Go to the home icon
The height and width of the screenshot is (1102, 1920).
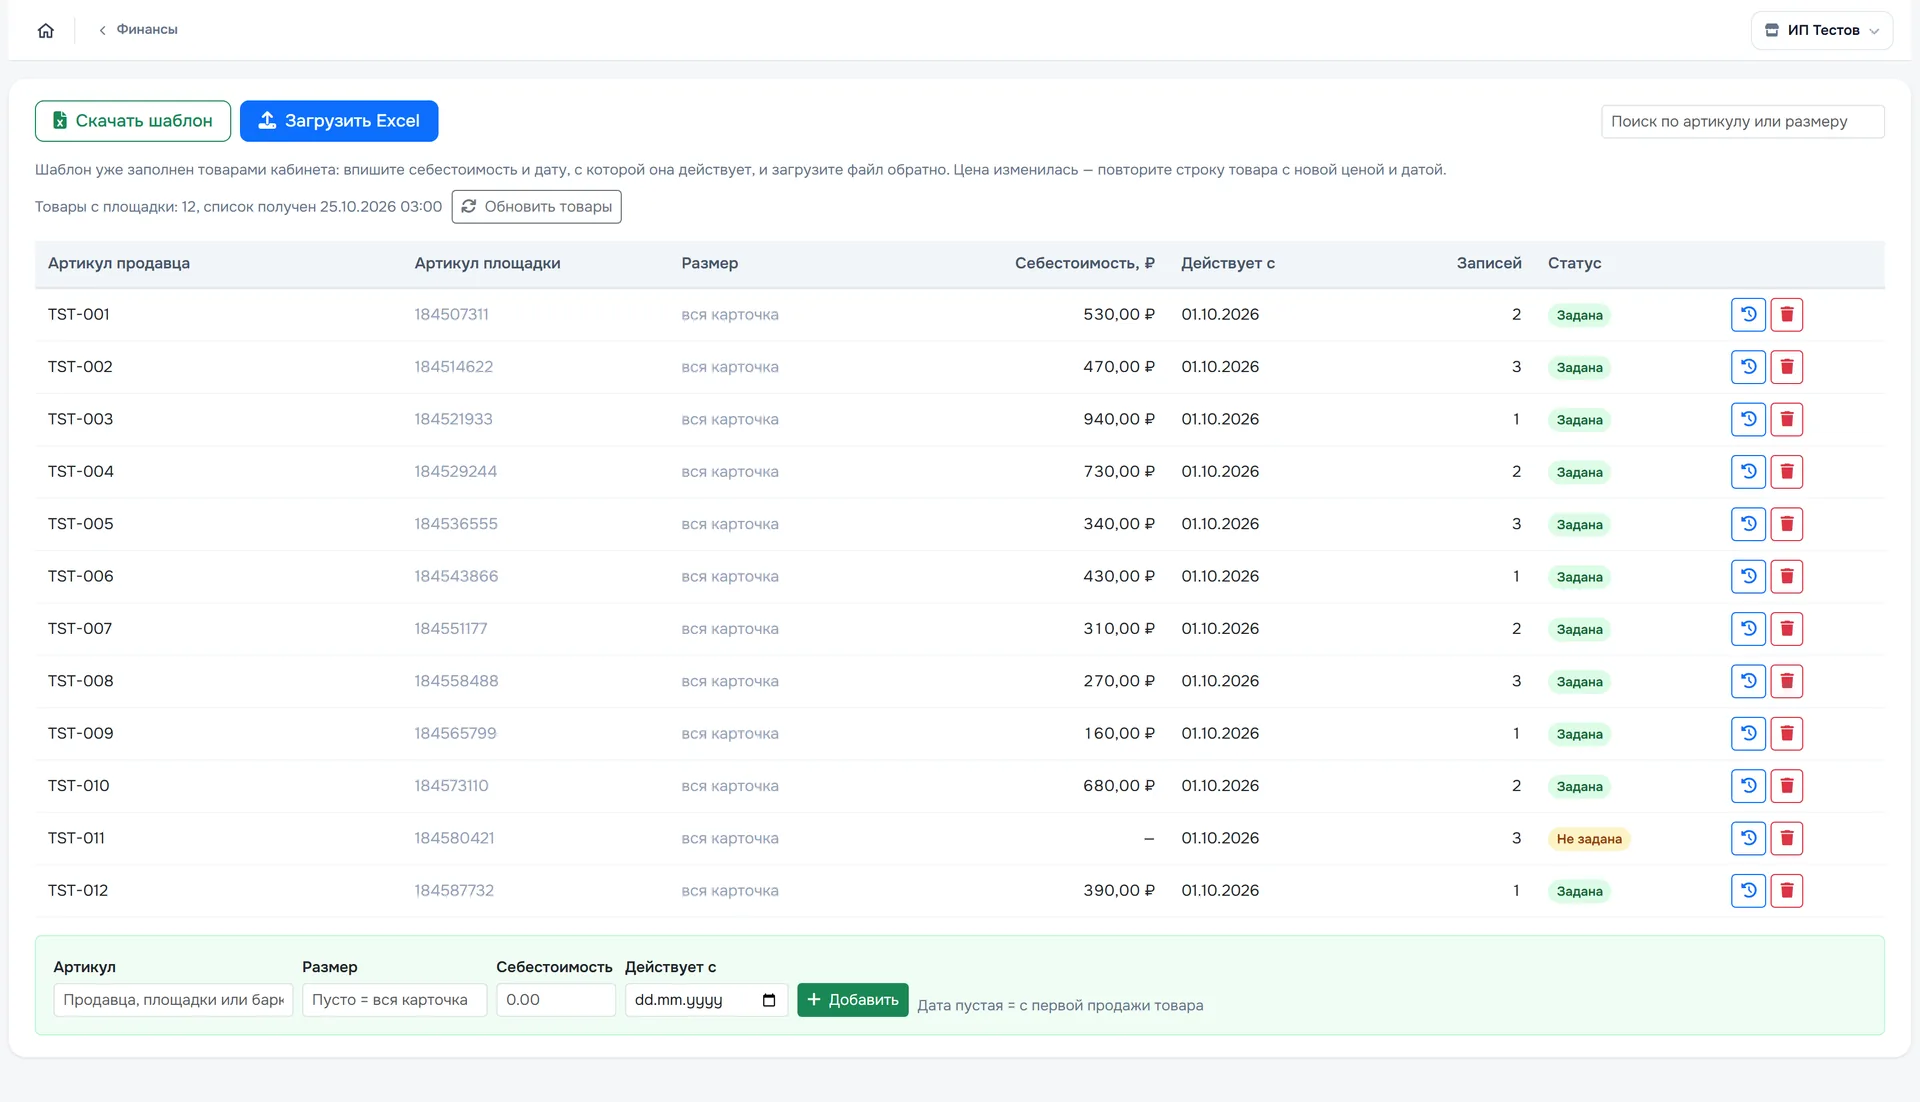(46, 30)
